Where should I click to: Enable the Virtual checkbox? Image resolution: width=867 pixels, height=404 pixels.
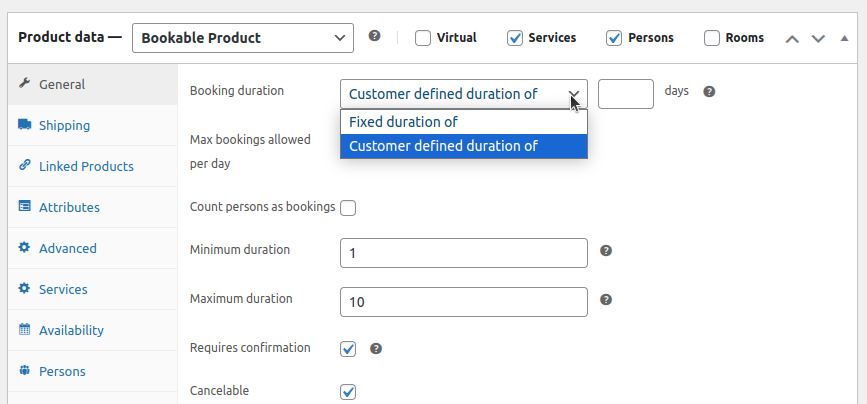pos(423,38)
